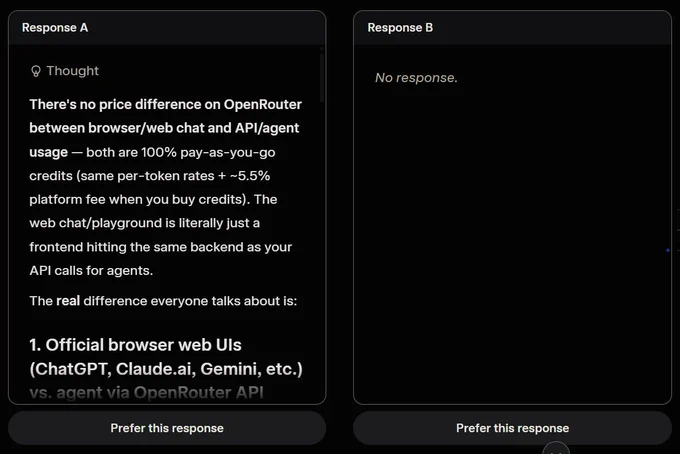The height and width of the screenshot is (454, 680).
Task: Prefer Response B using its button
Action: tap(512, 428)
